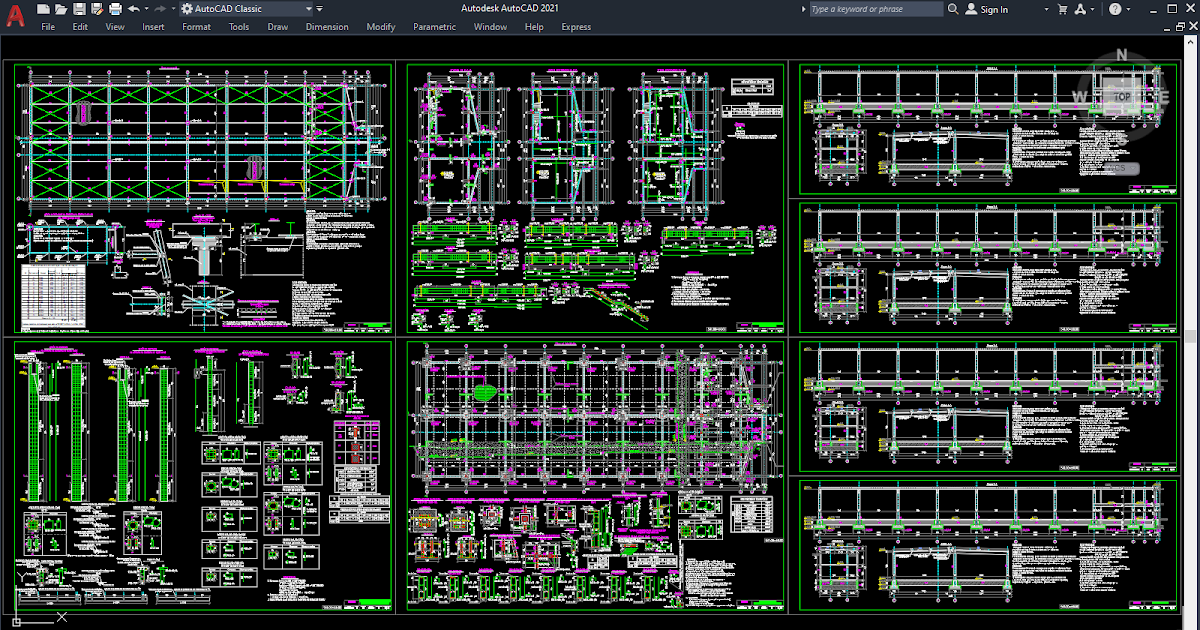Open the Quick Access toolbar customize chevron
Screen dimensions: 1200x630
pyautogui.click(x=319, y=8)
